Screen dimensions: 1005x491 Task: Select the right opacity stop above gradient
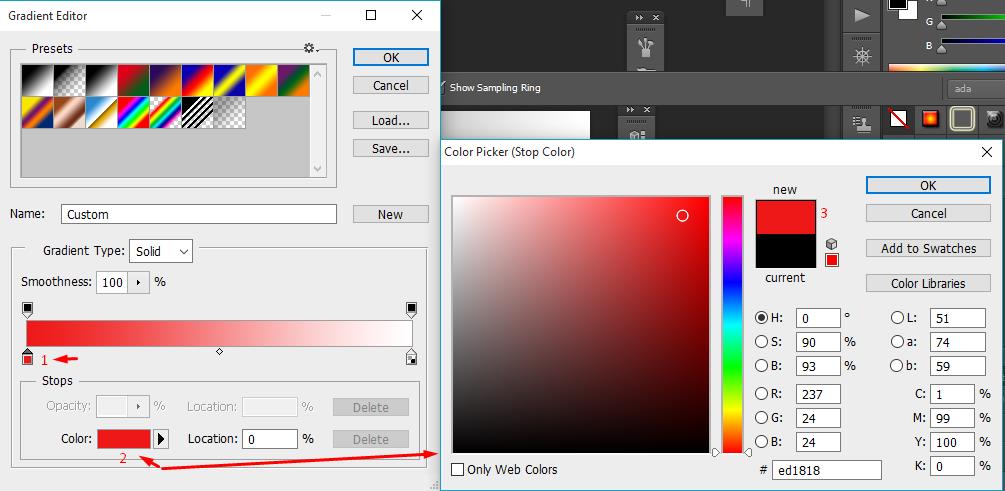tap(411, 310)
